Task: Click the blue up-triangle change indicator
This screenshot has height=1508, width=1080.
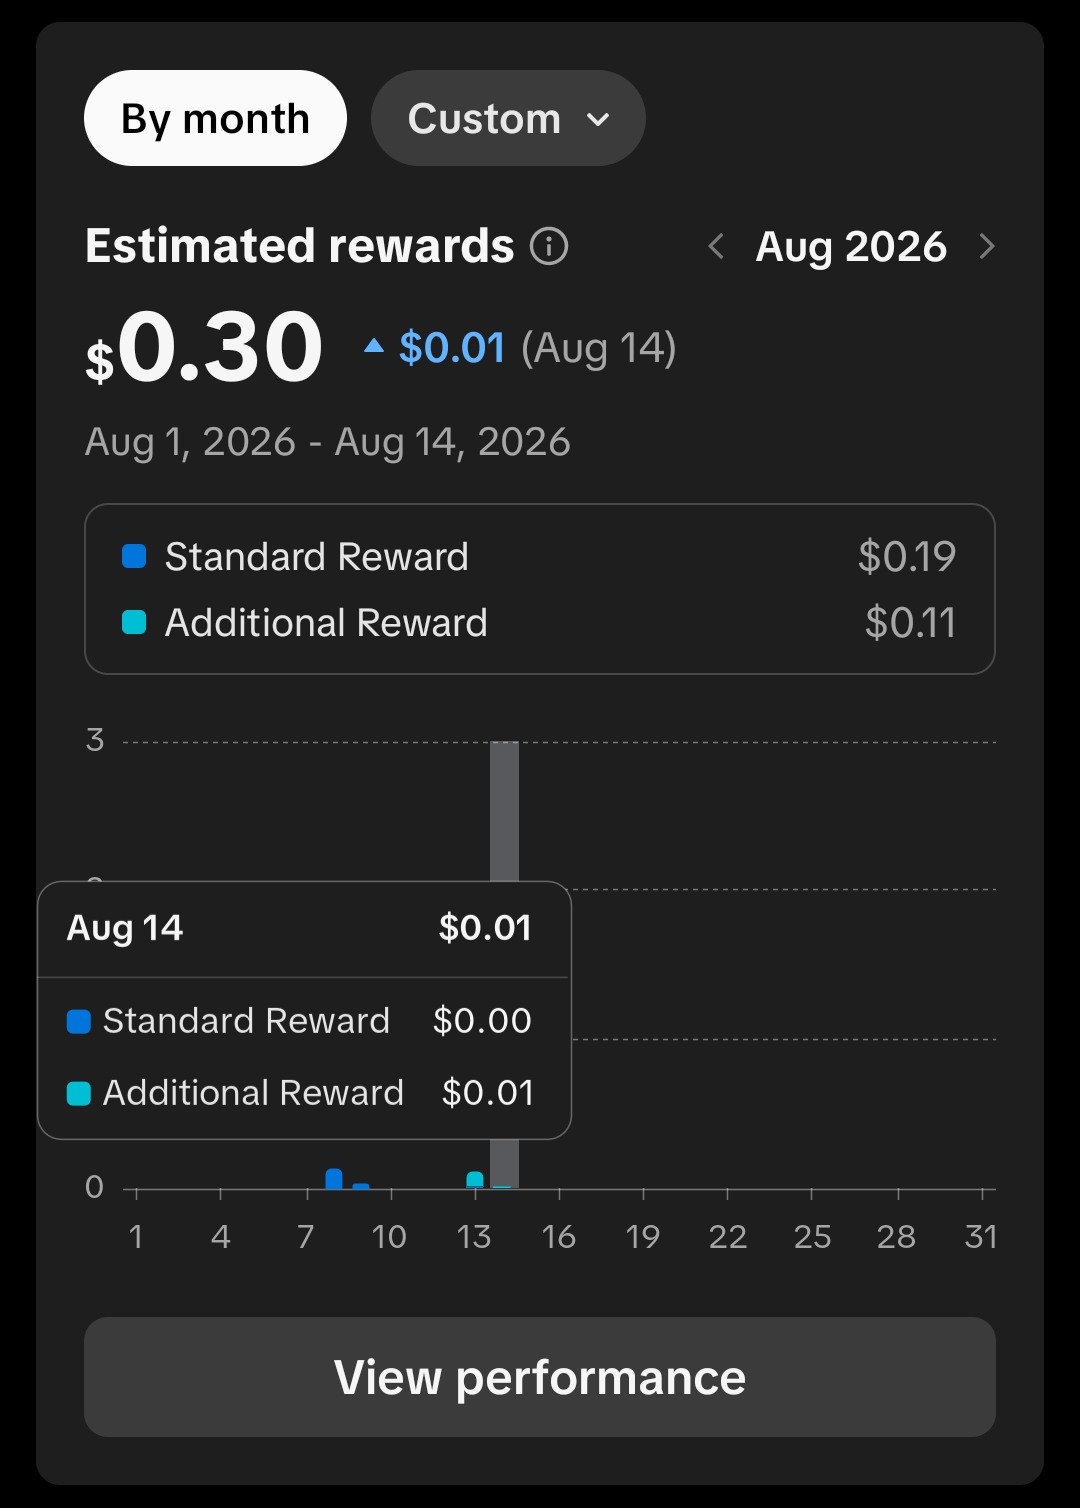Action: 374,347
